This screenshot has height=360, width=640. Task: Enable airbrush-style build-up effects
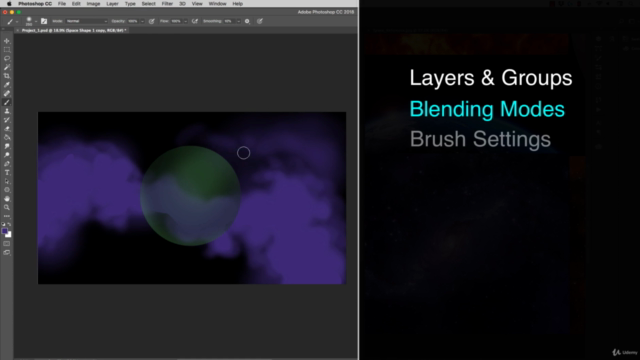click(x=195, y=21)
